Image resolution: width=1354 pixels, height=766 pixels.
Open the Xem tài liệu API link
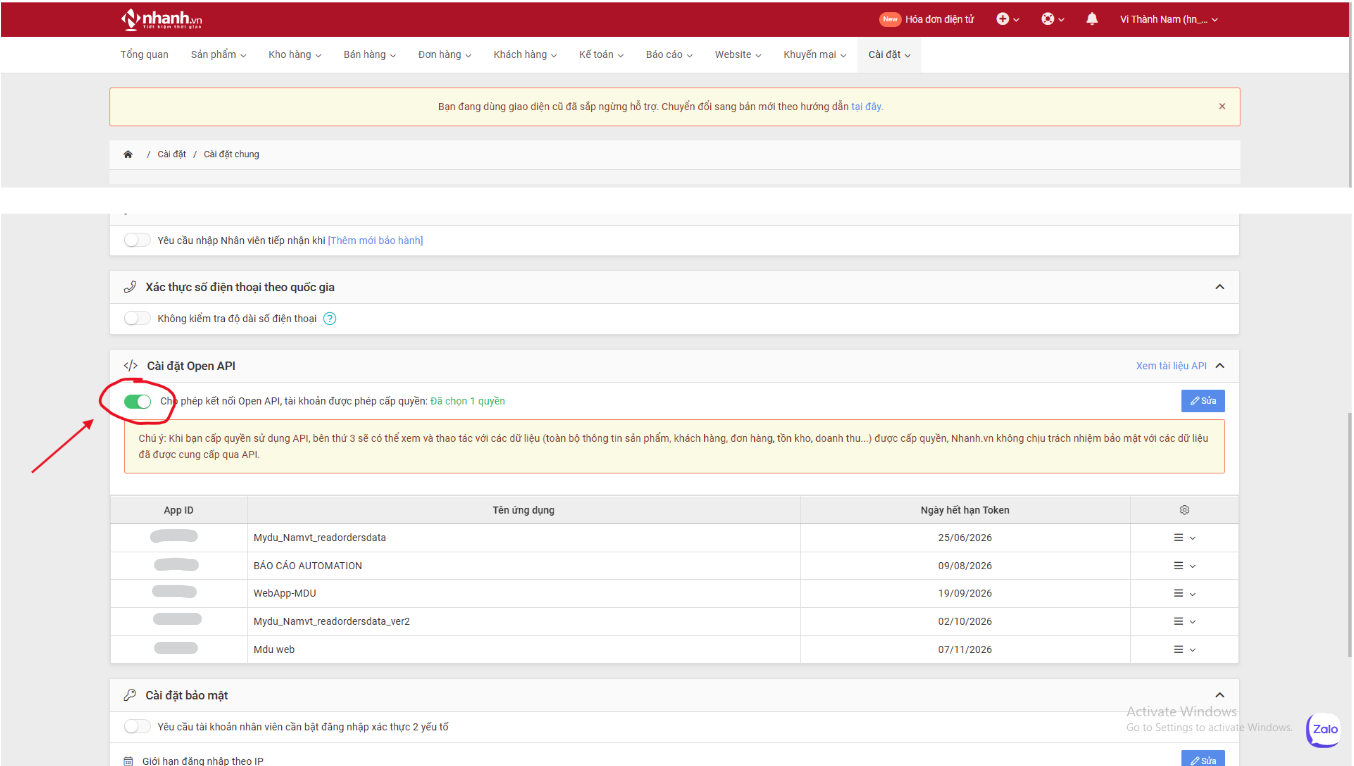pyautogui.click(x=1171, y=366)
